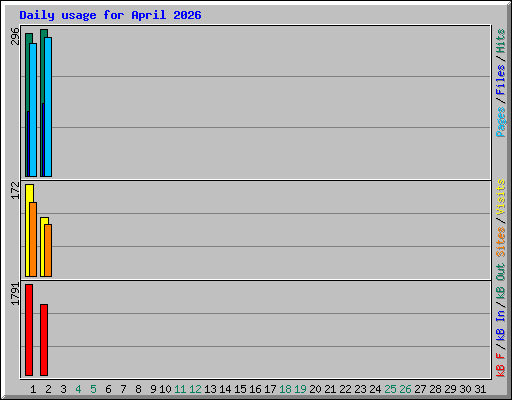Select the 'Visits' legend label

point(501,197)
